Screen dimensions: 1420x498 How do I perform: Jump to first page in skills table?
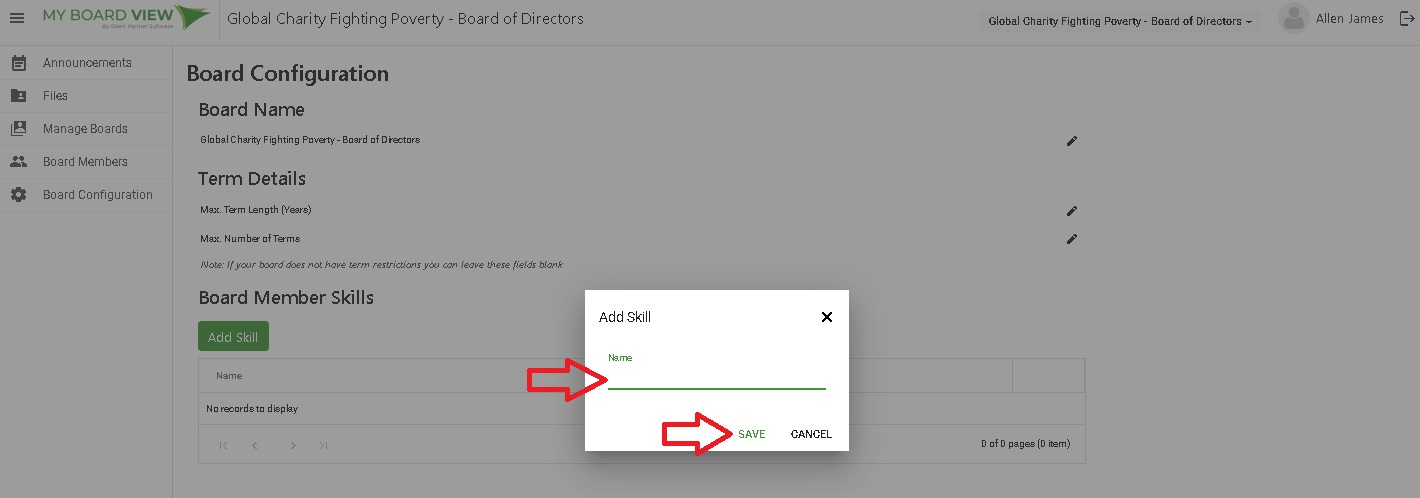(x=223, y=445)
